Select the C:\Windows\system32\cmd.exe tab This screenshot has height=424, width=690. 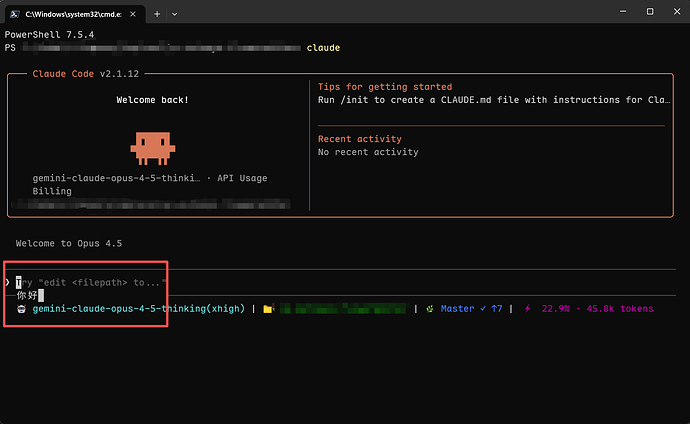[x=75, y=14]
